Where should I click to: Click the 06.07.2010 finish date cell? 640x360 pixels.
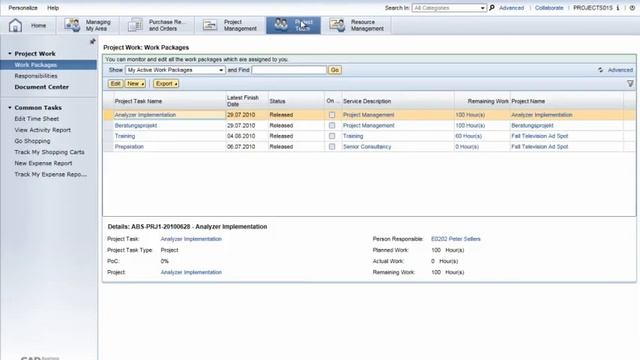click(x=241, y=147)
